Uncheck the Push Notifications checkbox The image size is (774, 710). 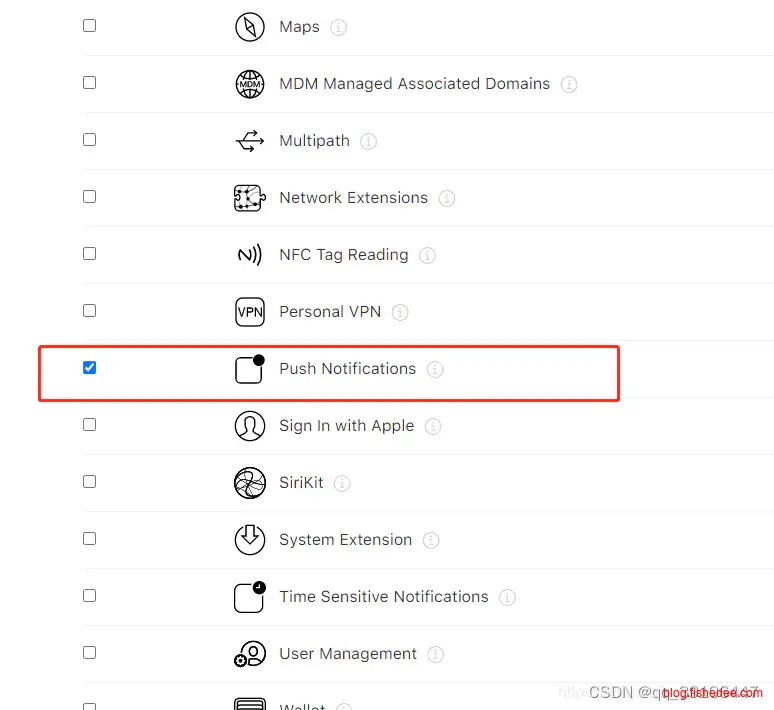(x=90, y=368)
